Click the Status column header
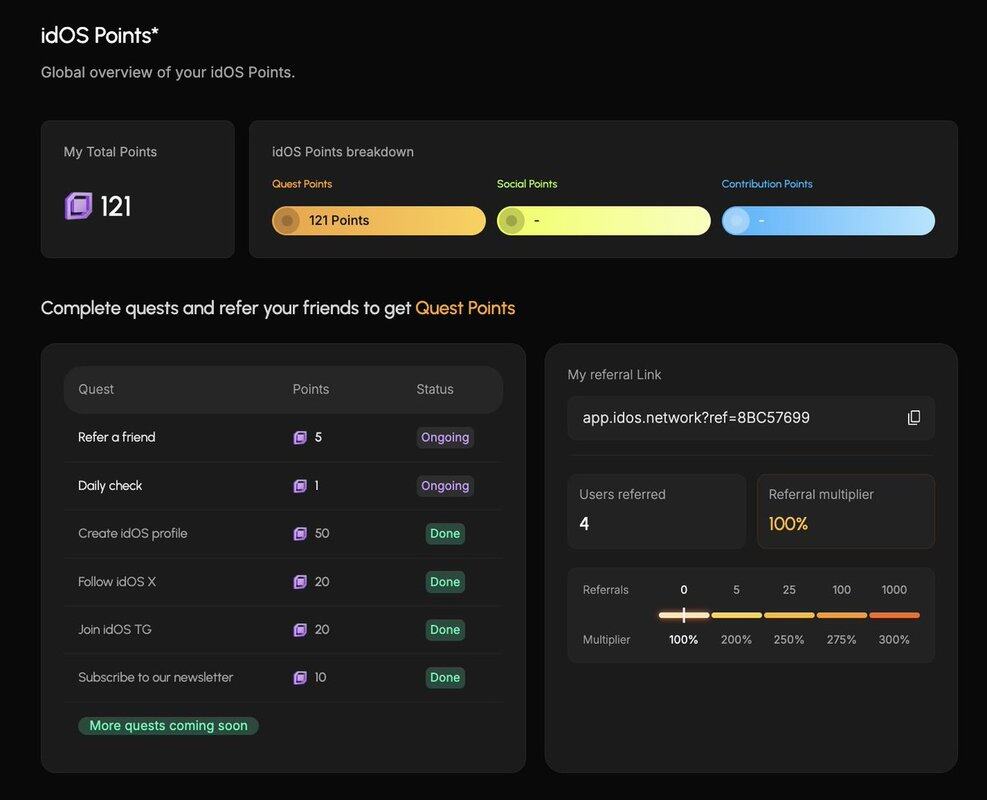Viewport: 987px width, 800px height. [x=435, y=389]
